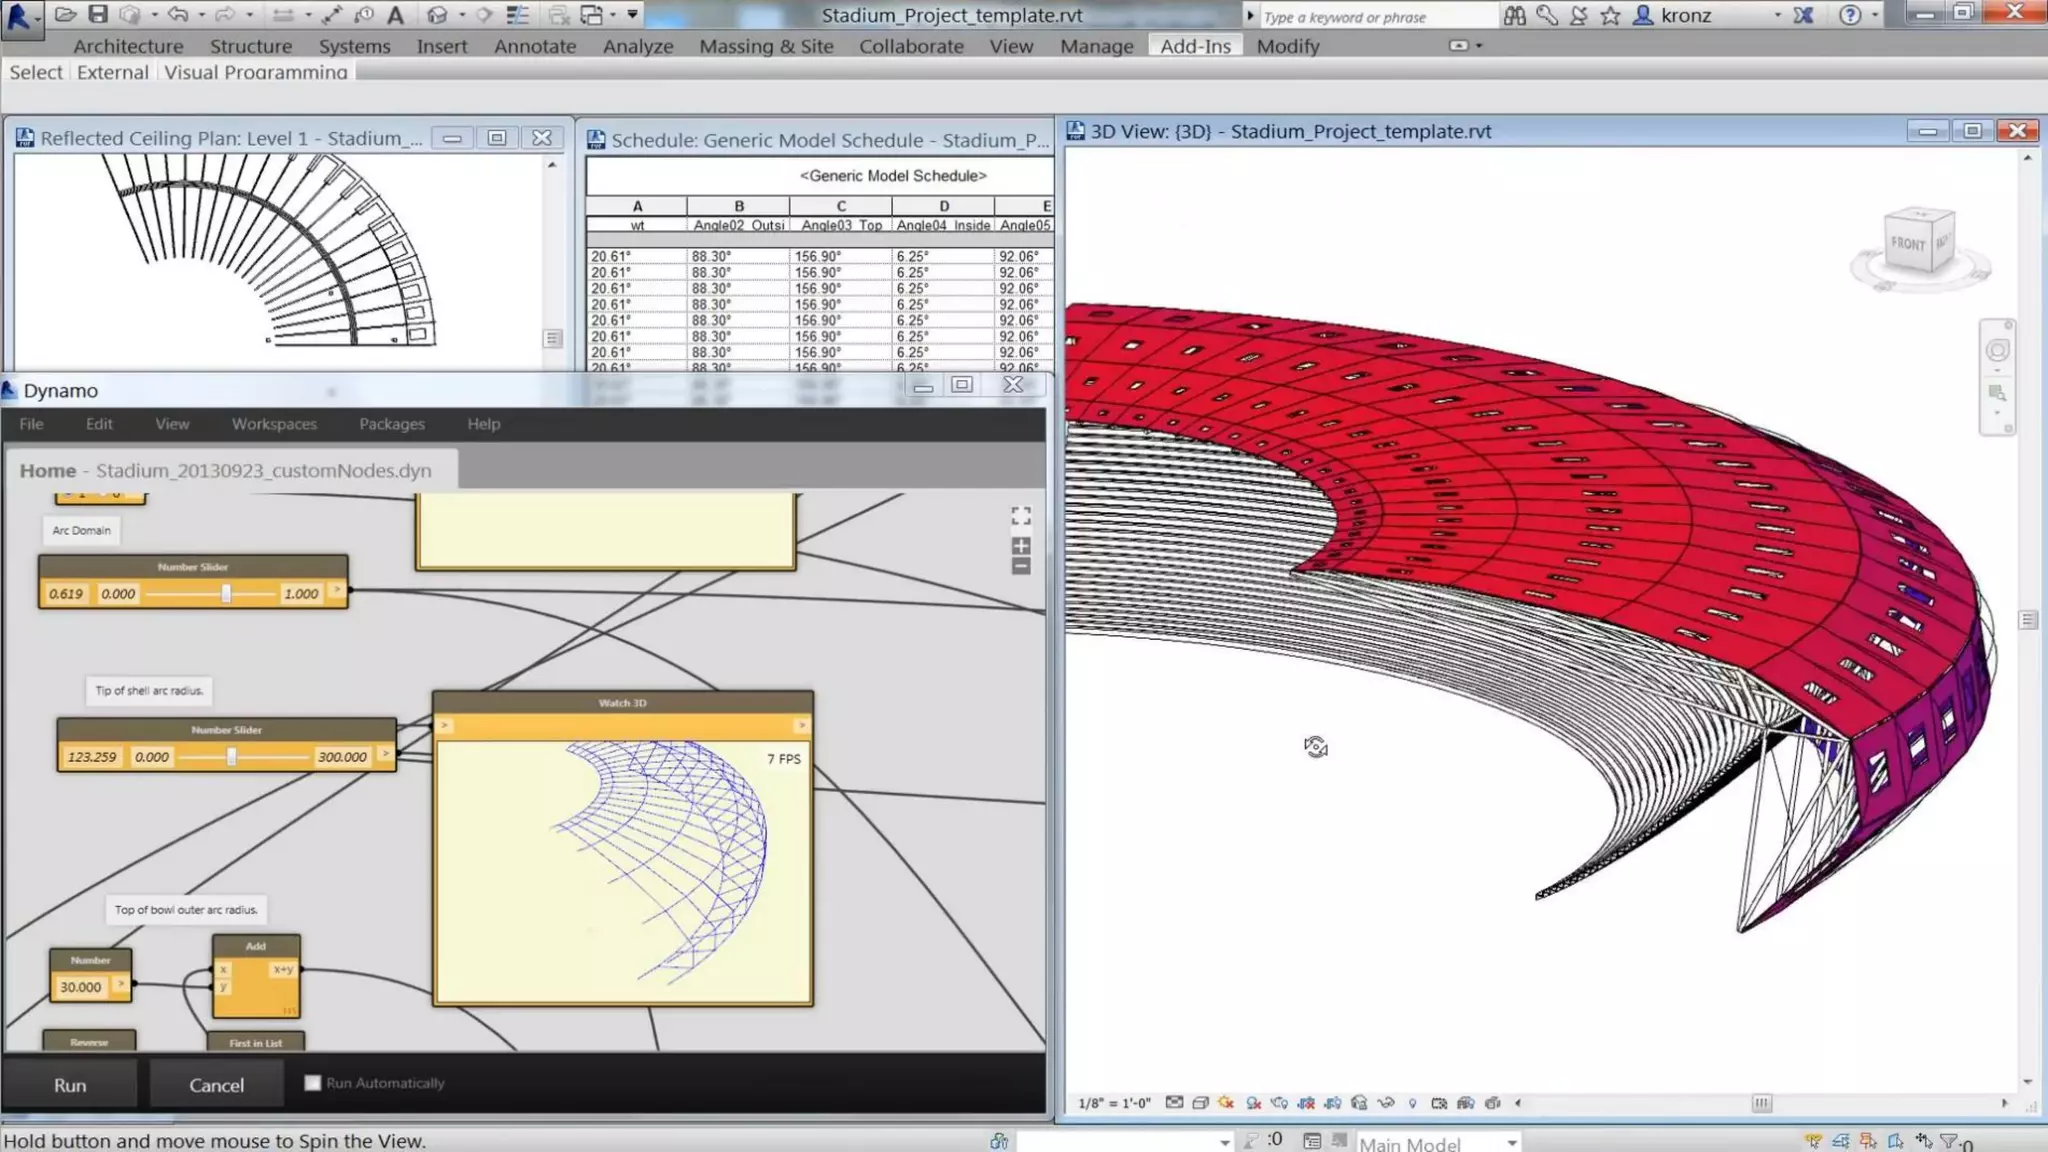This screenshot has width=2048, height=1152.
Task: Click the selection filter icon in status bar
Action: [x=1950, y=1141]
